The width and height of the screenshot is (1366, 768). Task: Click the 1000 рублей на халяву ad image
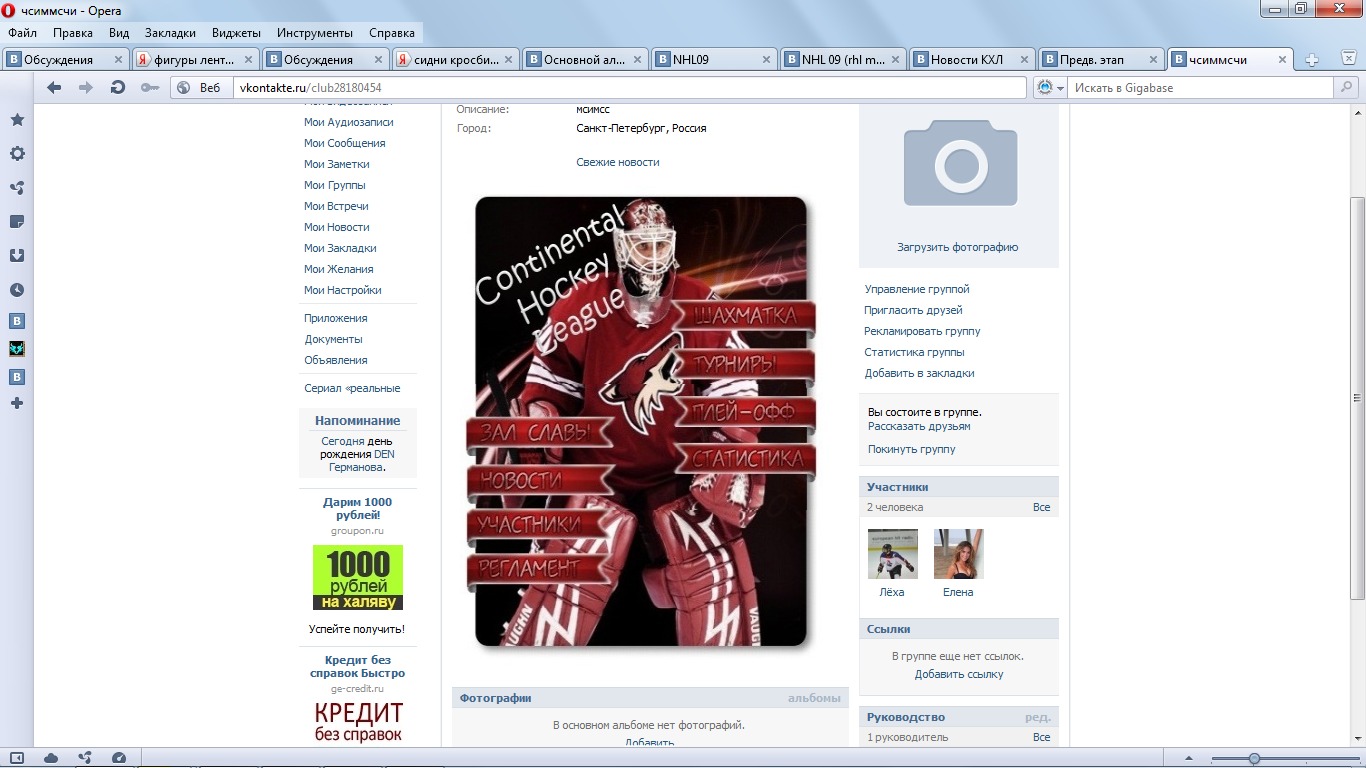[x=358, y=578]
